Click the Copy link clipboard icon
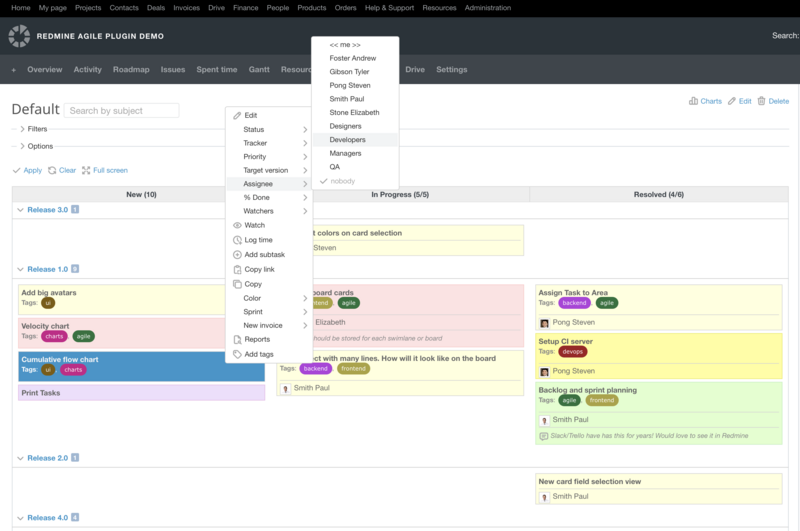Viewport: 800px width, 531px height. coord(237,270)
